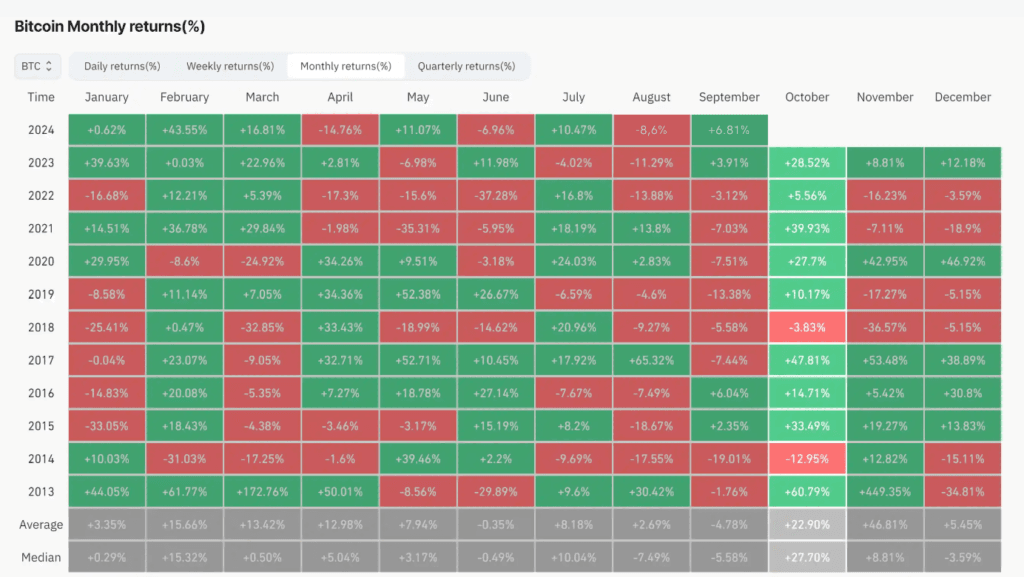
Task: Click the October 2018 -3.83% red cell
Action: tap(807, 327)
